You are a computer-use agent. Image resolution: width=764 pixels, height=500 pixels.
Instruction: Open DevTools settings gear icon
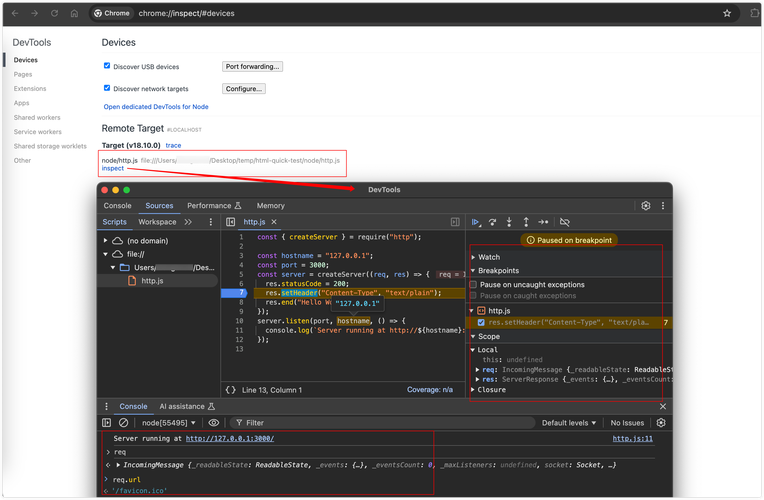[x=646, y=206]
